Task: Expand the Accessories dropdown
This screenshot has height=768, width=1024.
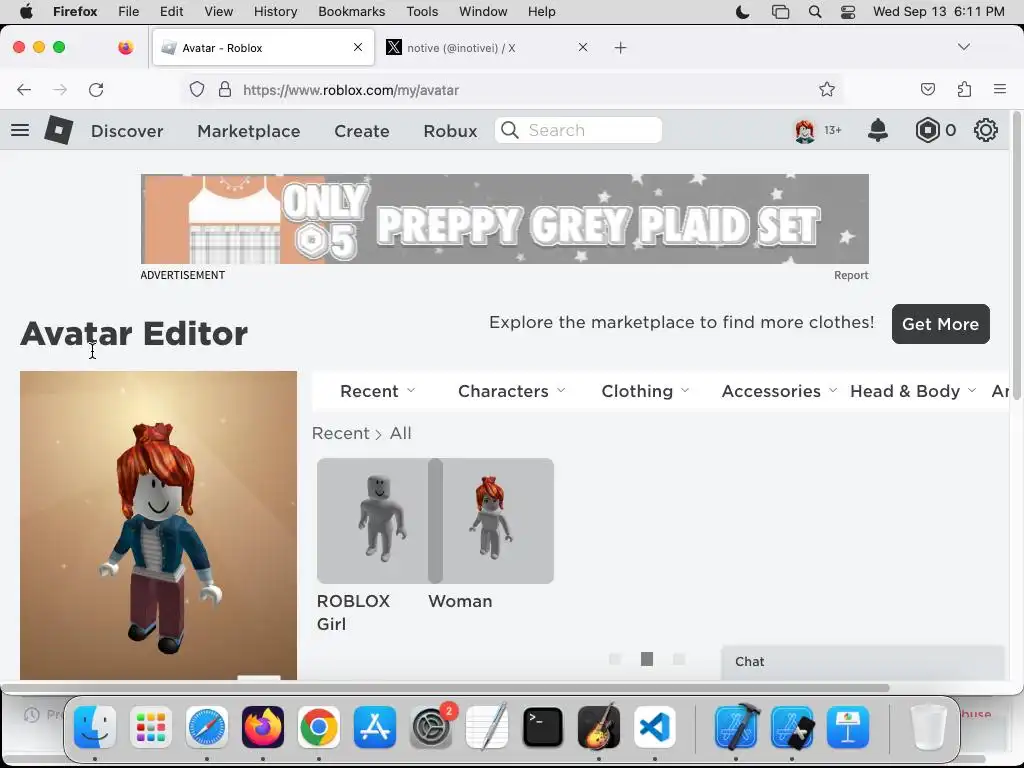Action: (779, 391)
